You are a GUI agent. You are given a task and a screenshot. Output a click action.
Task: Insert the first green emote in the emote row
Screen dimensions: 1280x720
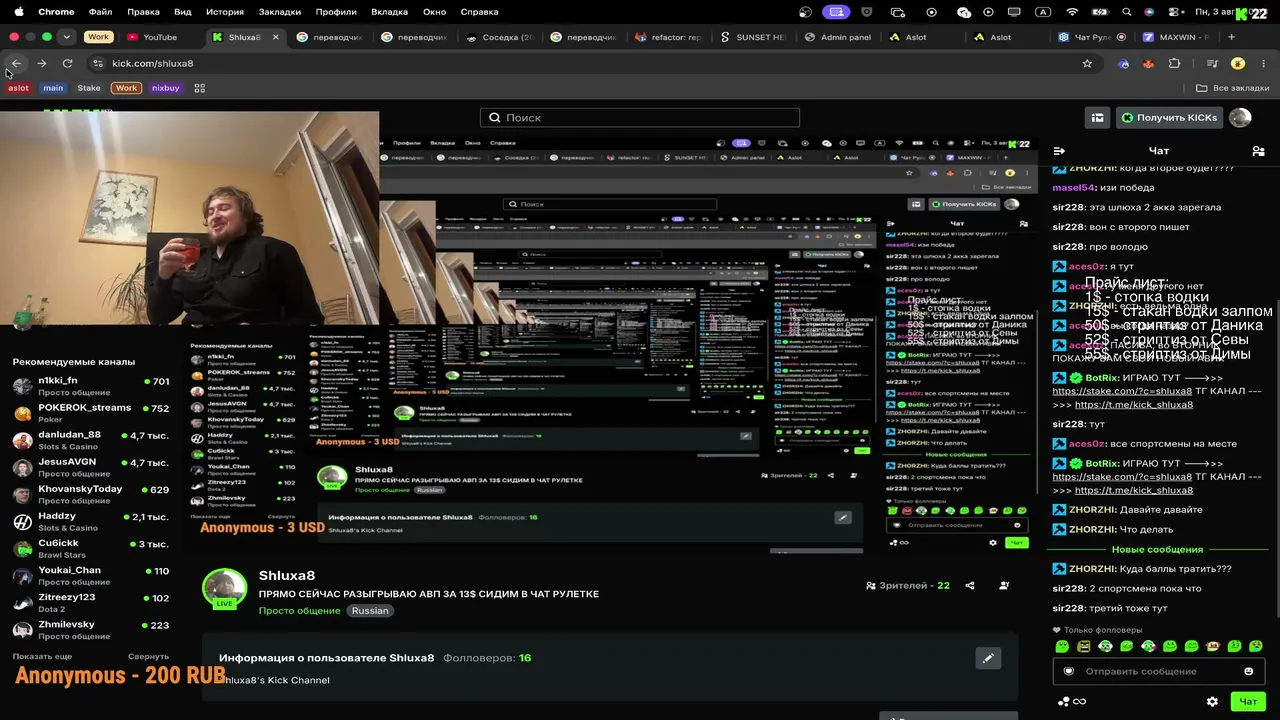(x=1062, y=647)
